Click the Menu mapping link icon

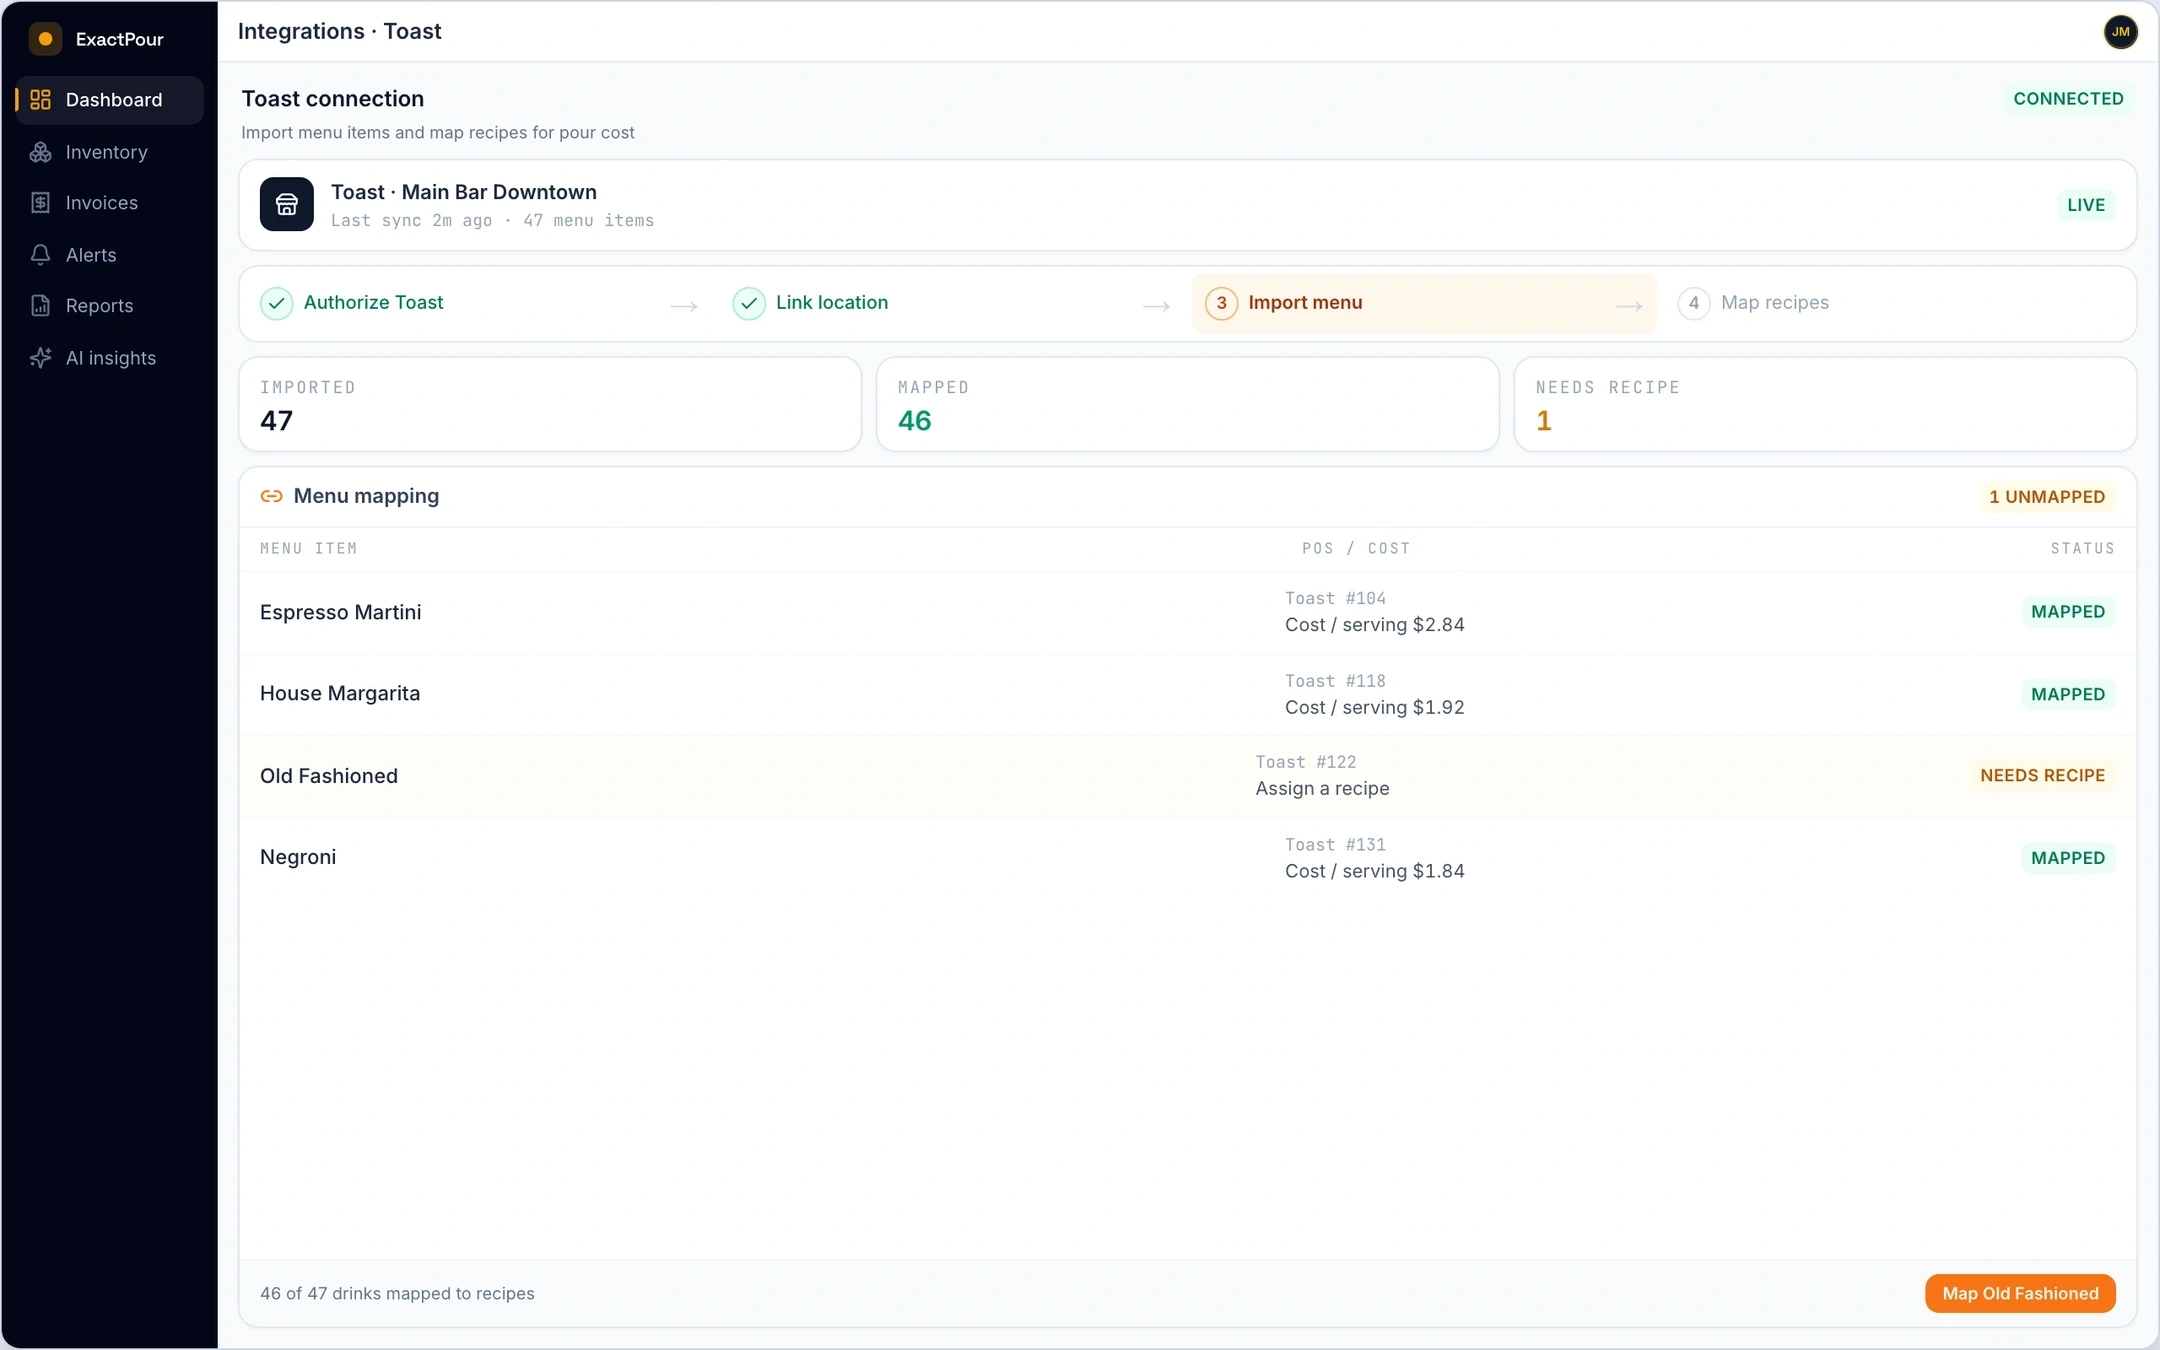click(x=271, y=496)
